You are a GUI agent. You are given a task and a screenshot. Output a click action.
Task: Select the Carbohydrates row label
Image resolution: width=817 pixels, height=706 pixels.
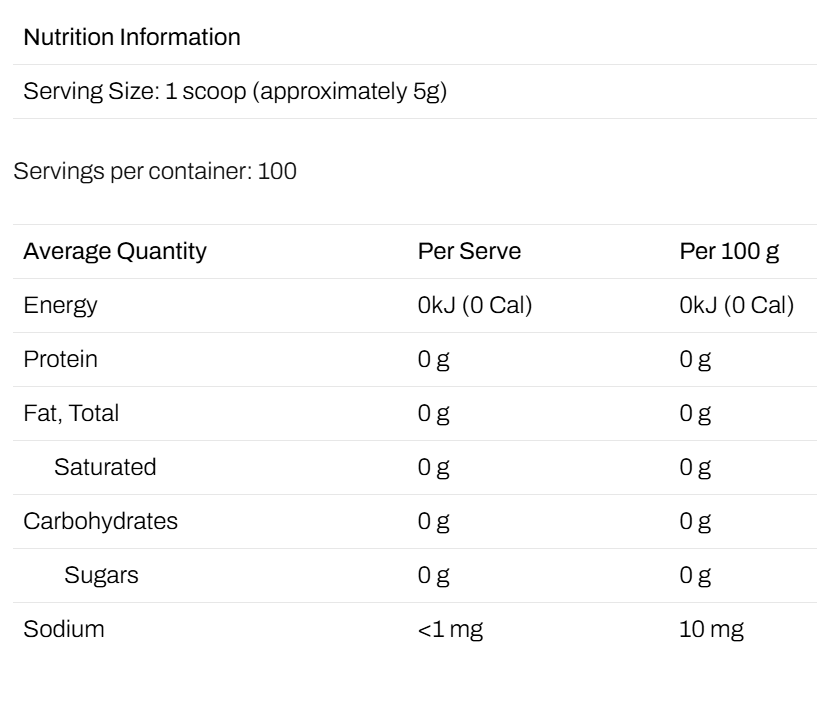pyautogui.click(x=101, y=521)
